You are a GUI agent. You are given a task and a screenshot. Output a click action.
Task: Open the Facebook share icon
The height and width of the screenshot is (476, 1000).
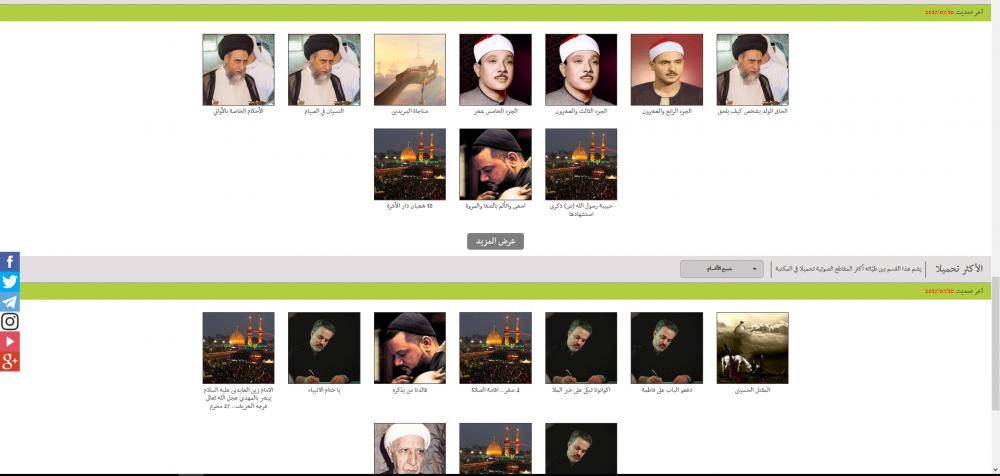pyautogui.click(x=10, y=262)
